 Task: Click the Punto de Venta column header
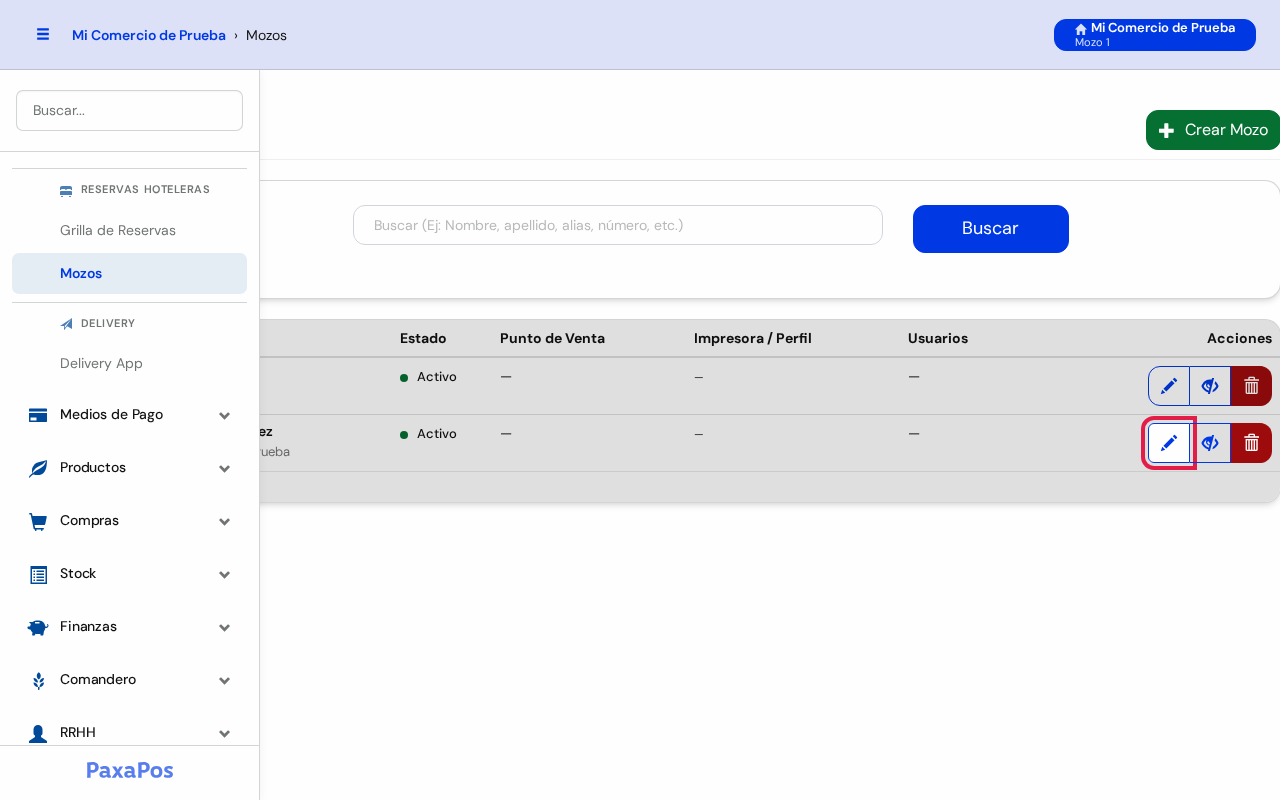coord(552,338)
